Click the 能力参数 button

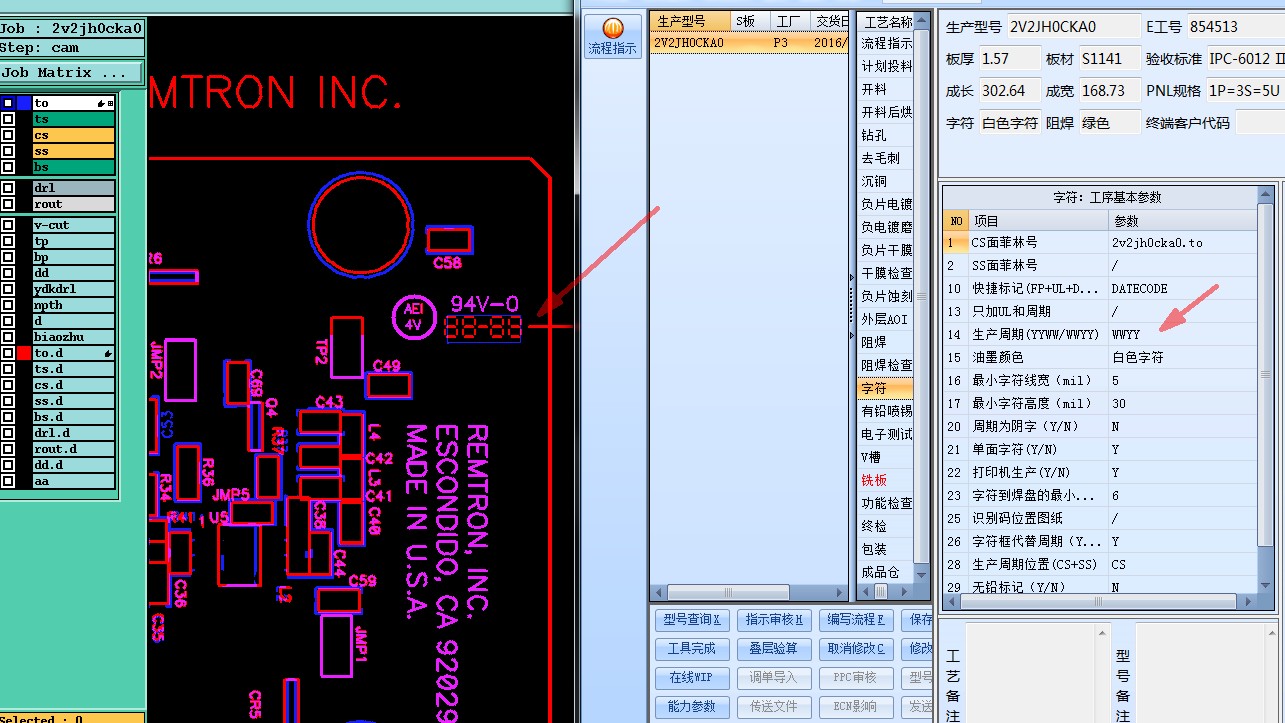point(692,707)
